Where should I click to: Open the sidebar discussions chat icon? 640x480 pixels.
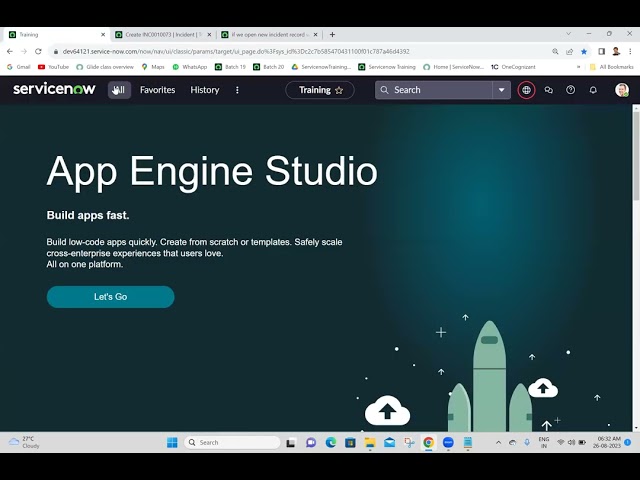pos(549,90)
